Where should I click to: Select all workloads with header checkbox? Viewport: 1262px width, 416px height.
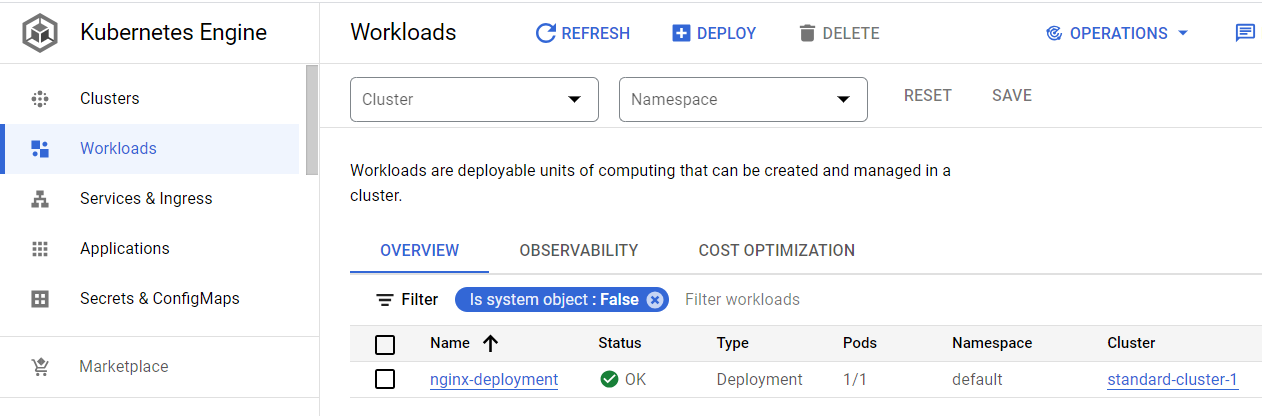point(385,345)
